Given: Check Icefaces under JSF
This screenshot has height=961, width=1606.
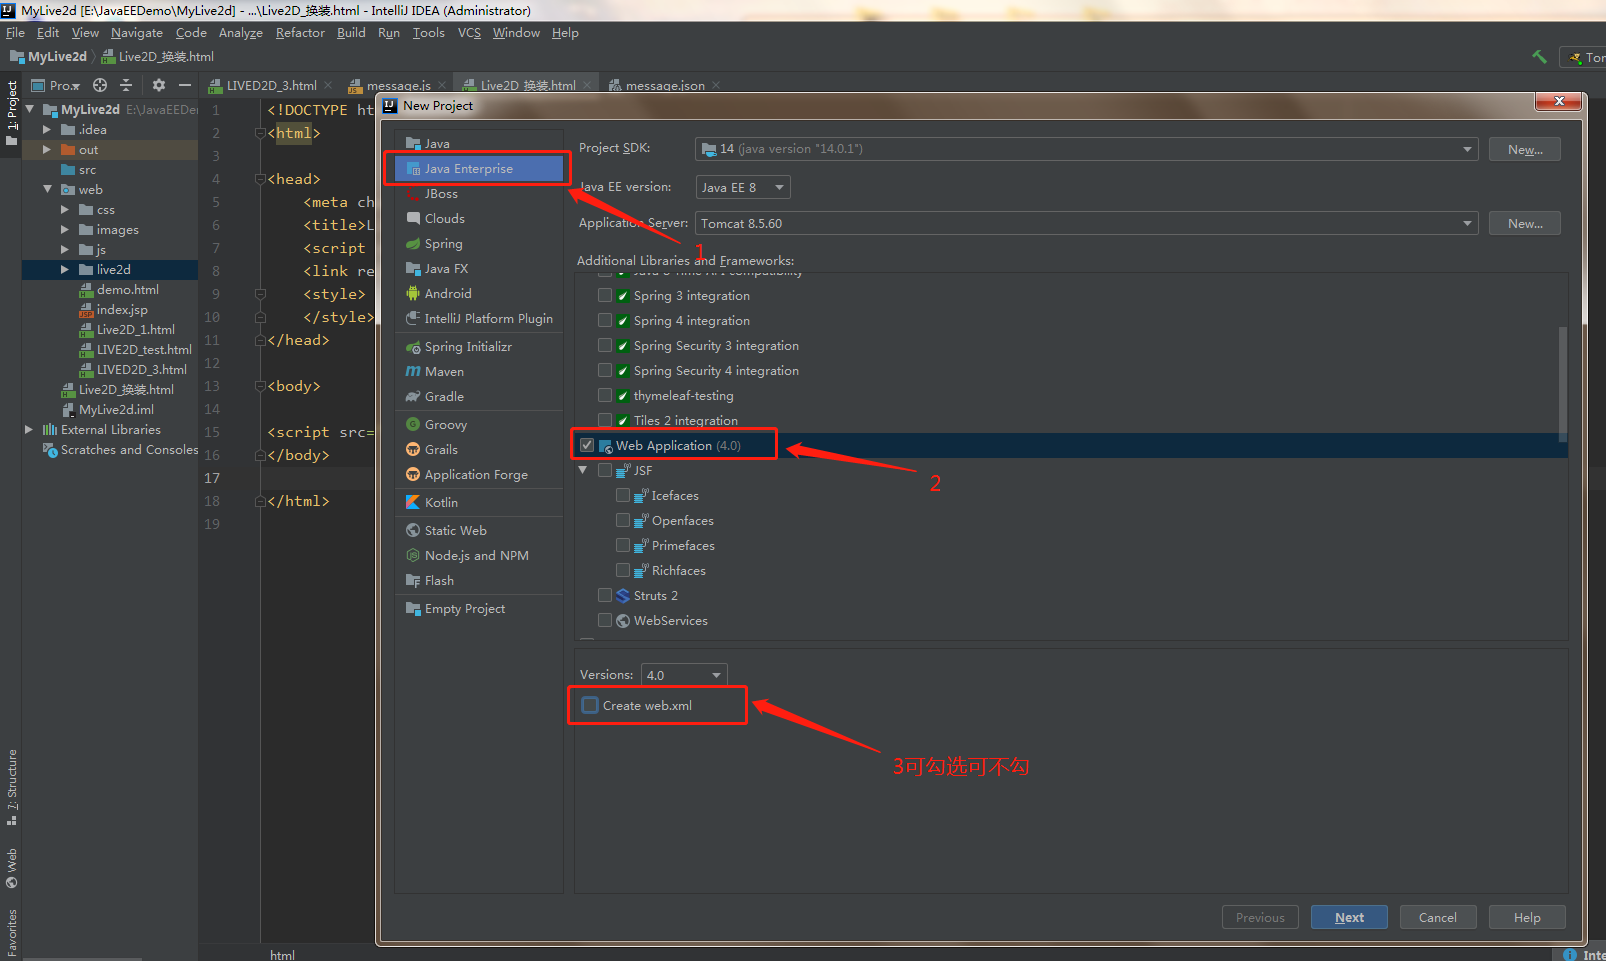Looking at the screenshot, I should pos(624,496).
